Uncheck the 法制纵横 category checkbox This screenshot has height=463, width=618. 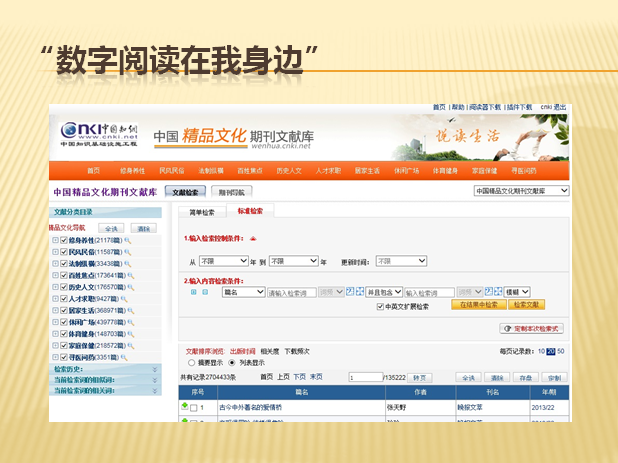64,263
